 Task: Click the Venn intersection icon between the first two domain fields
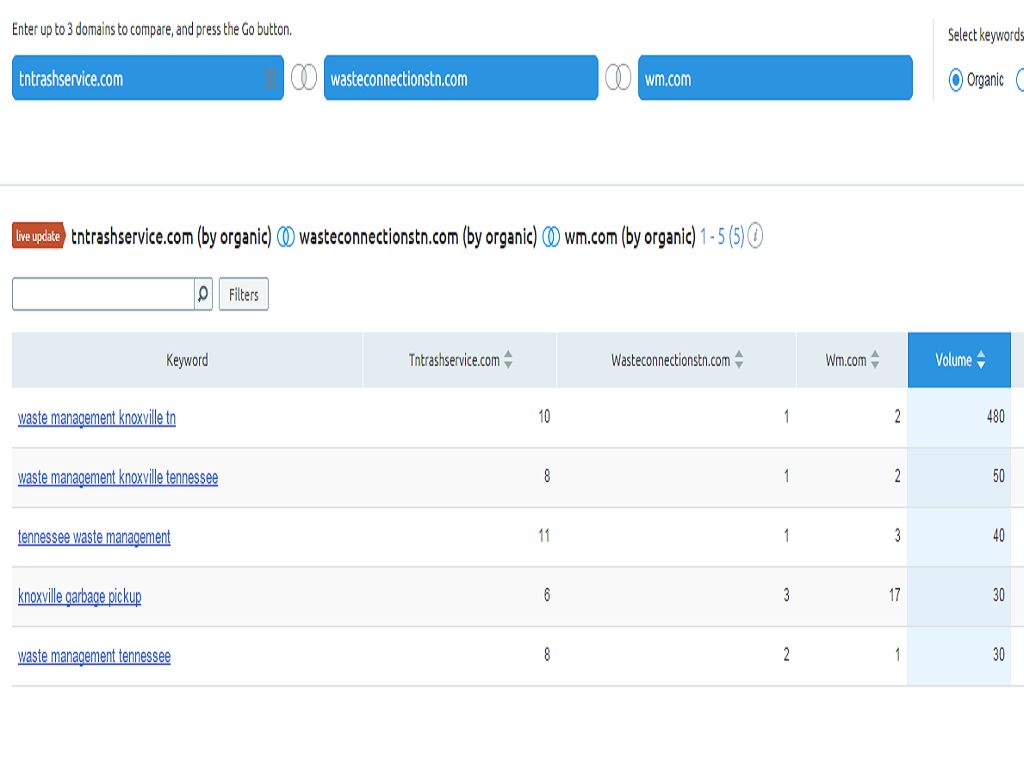pos(304,78)
